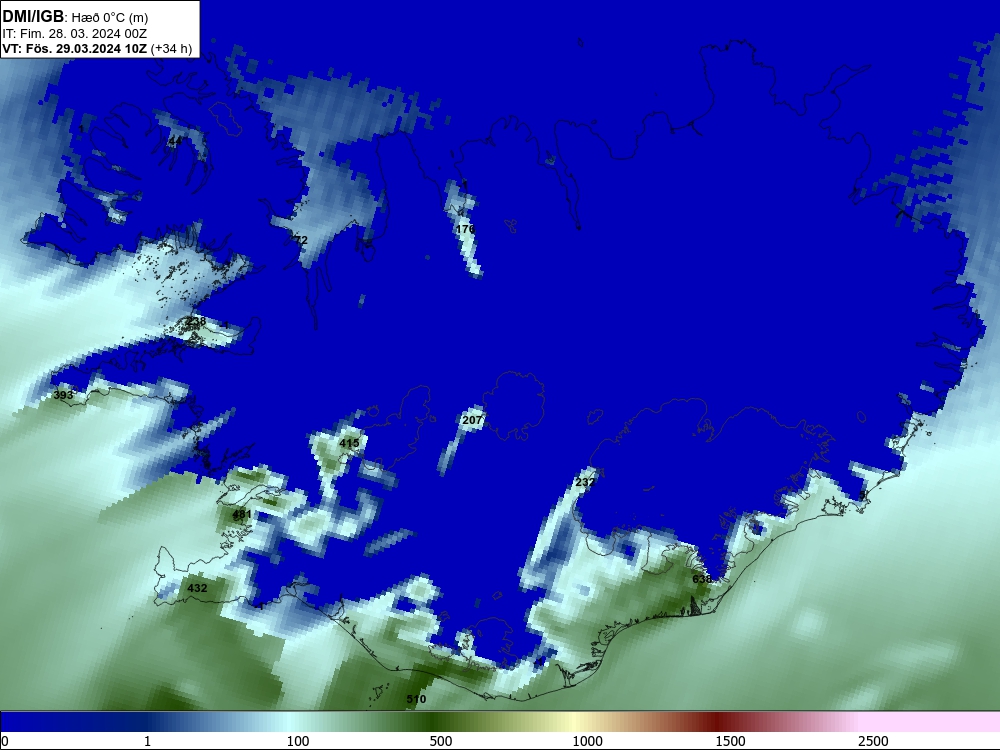Click the map value 481
This screenshot has height=750, width=1000.
242,513
